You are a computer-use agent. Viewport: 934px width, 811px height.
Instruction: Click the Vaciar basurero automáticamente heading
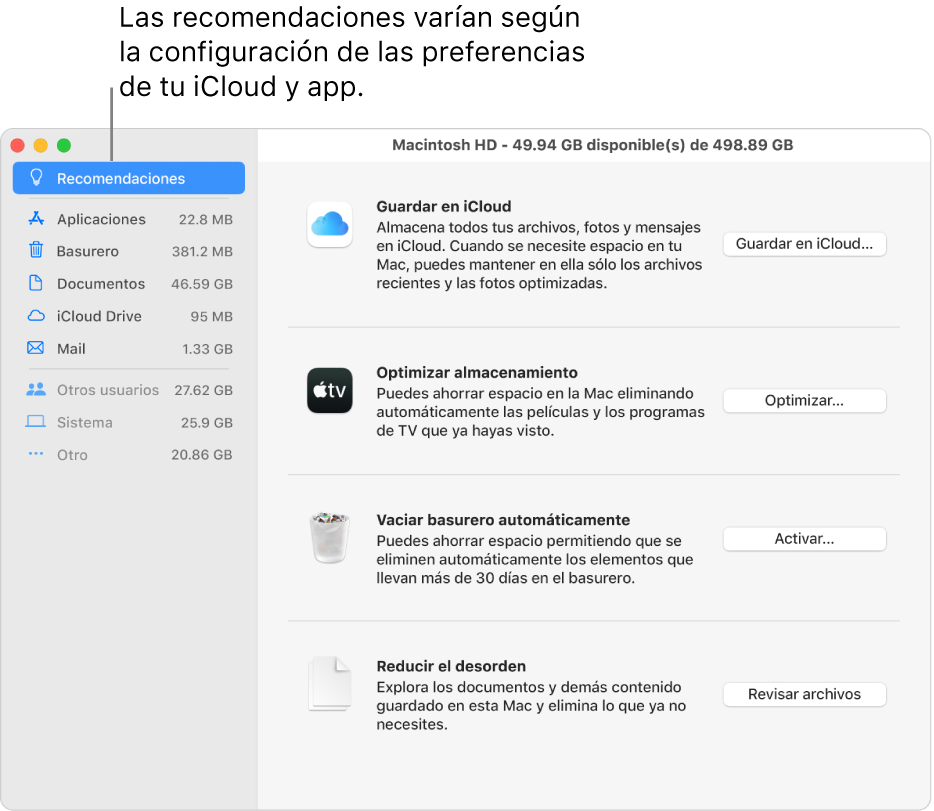click(503, 520)
